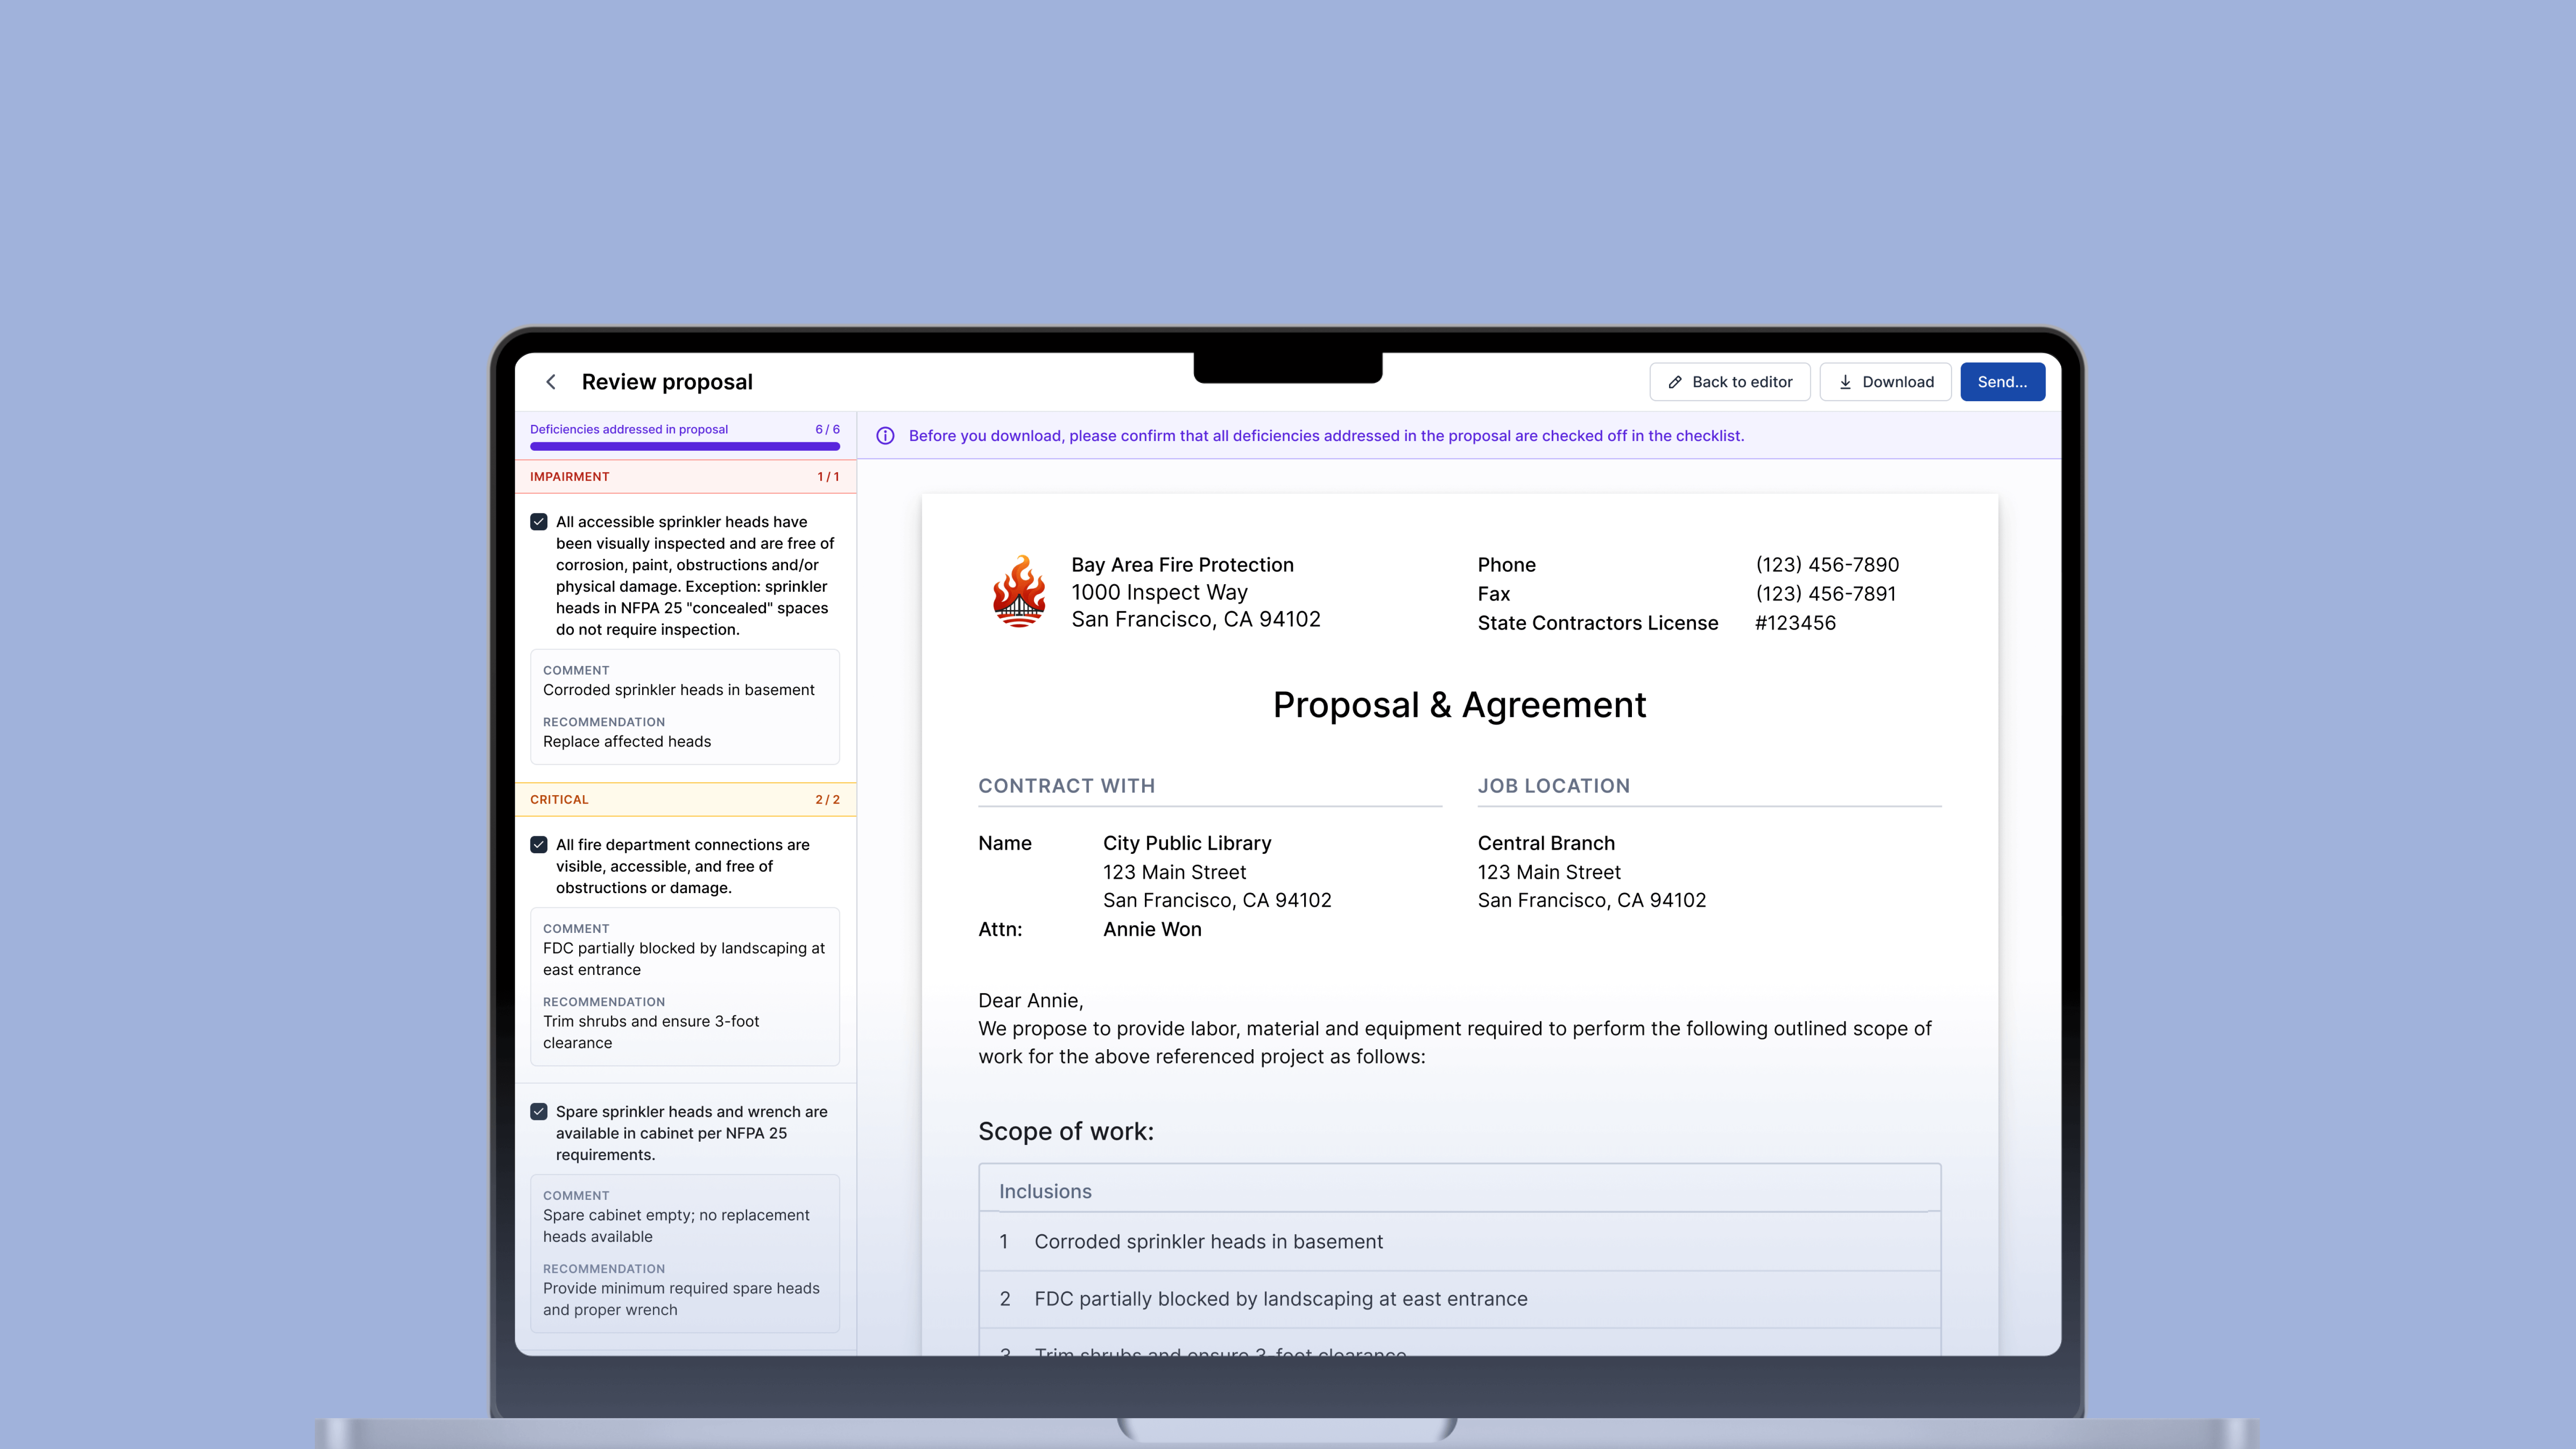Open the Send... options button
This screenshot has width=2576, height=1449.
coord(2002,382)
